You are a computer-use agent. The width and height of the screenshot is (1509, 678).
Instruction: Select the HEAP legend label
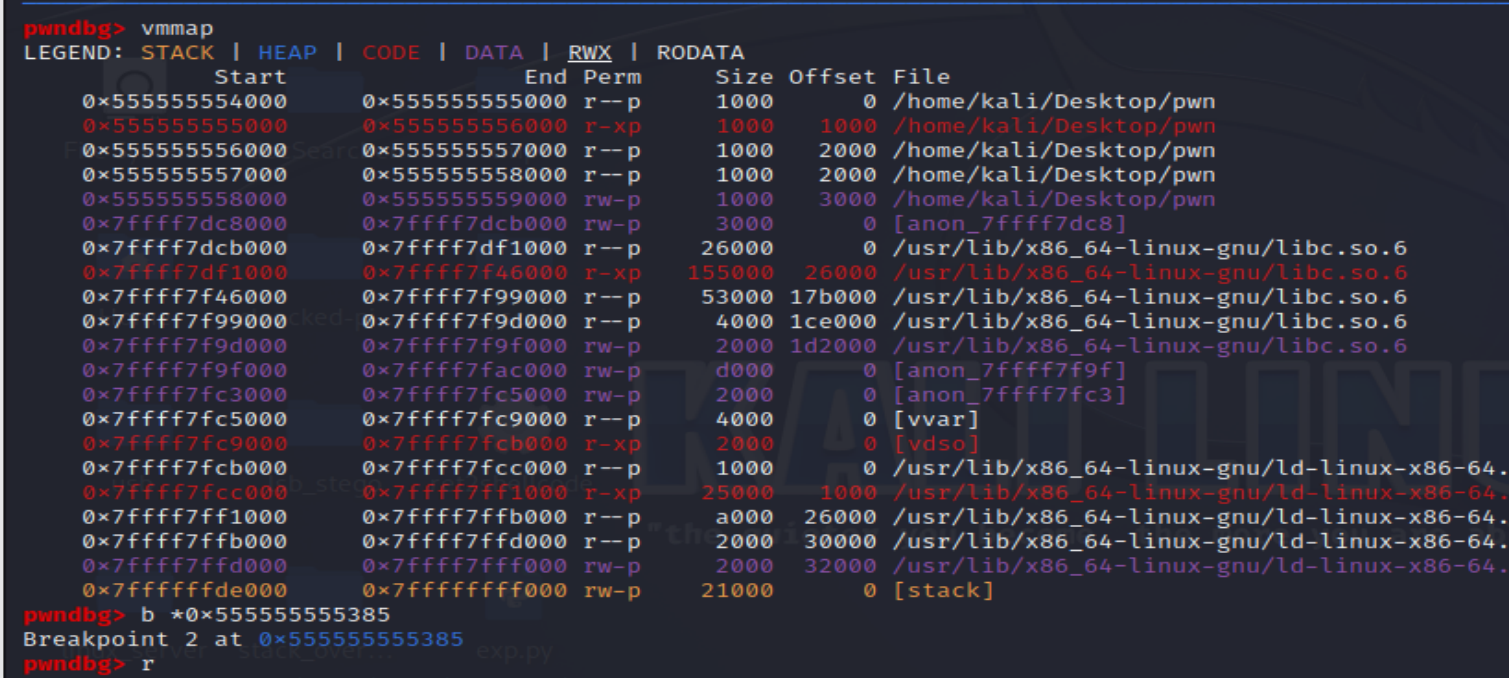[287, 53]
